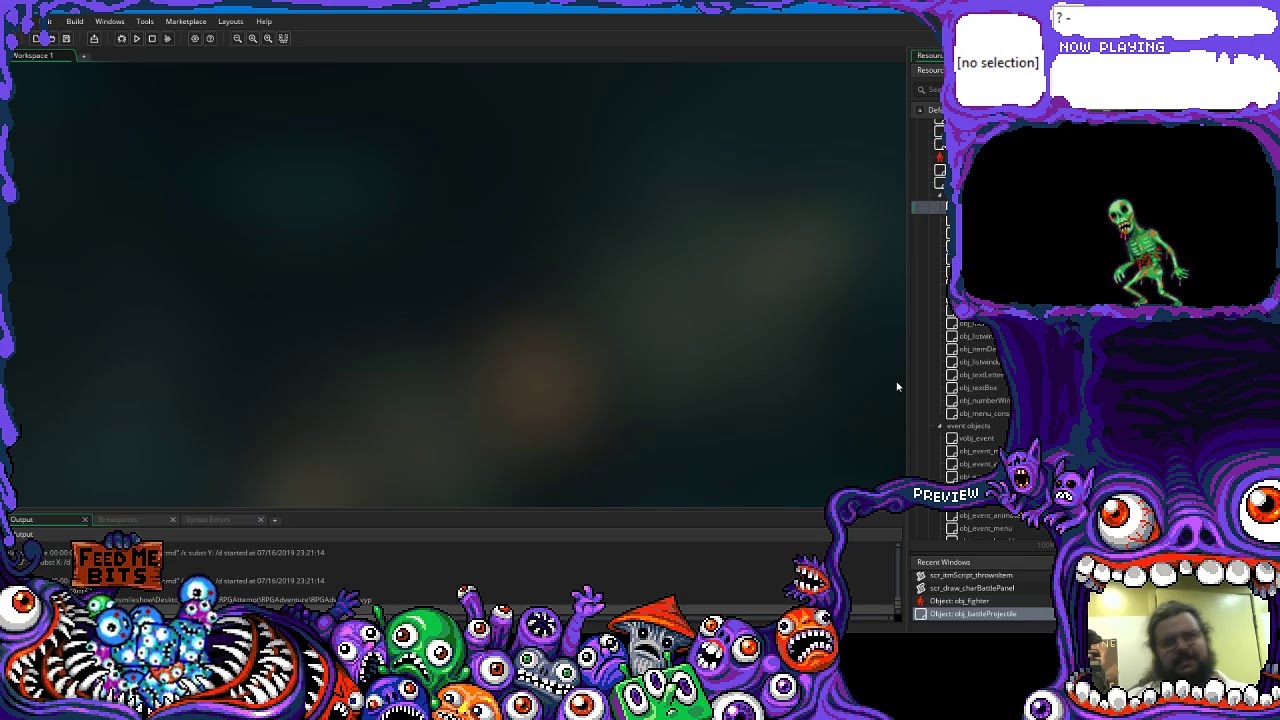Click the Save Project toolbar icon
This screenshot has height=720, width=1280.
click(x=66, y=39)
